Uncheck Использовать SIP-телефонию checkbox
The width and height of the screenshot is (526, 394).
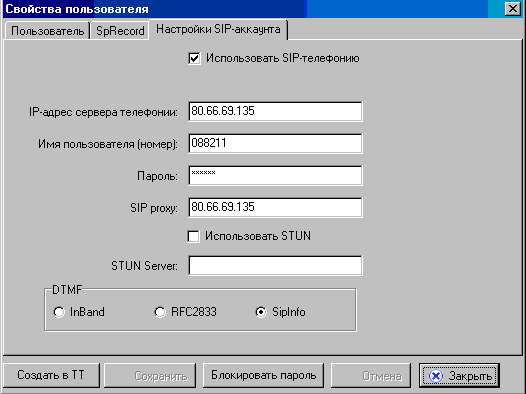click(x=194, y=58)
